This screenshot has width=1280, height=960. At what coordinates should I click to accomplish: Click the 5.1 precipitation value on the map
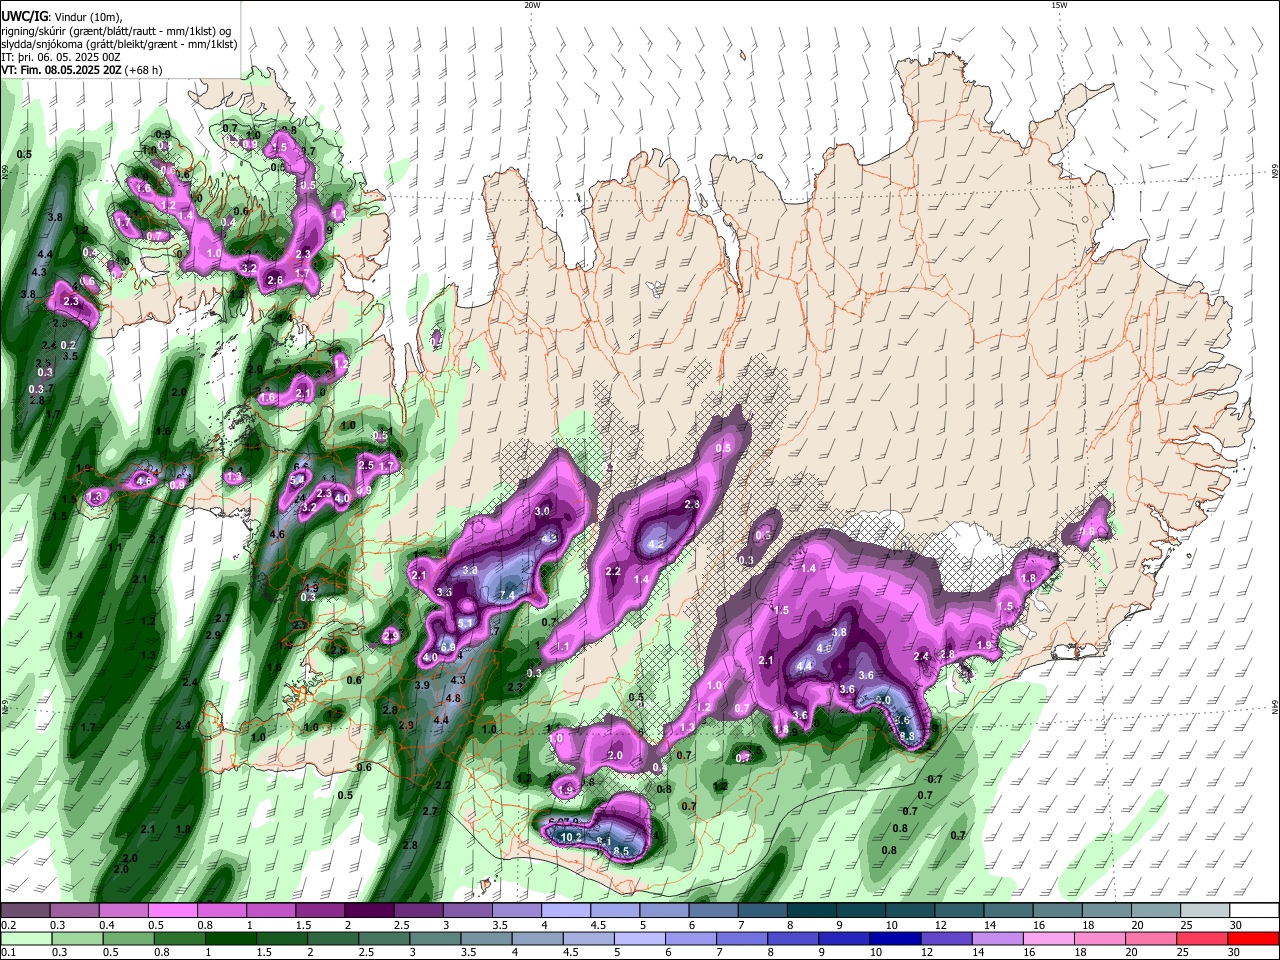tap(465, 623)
